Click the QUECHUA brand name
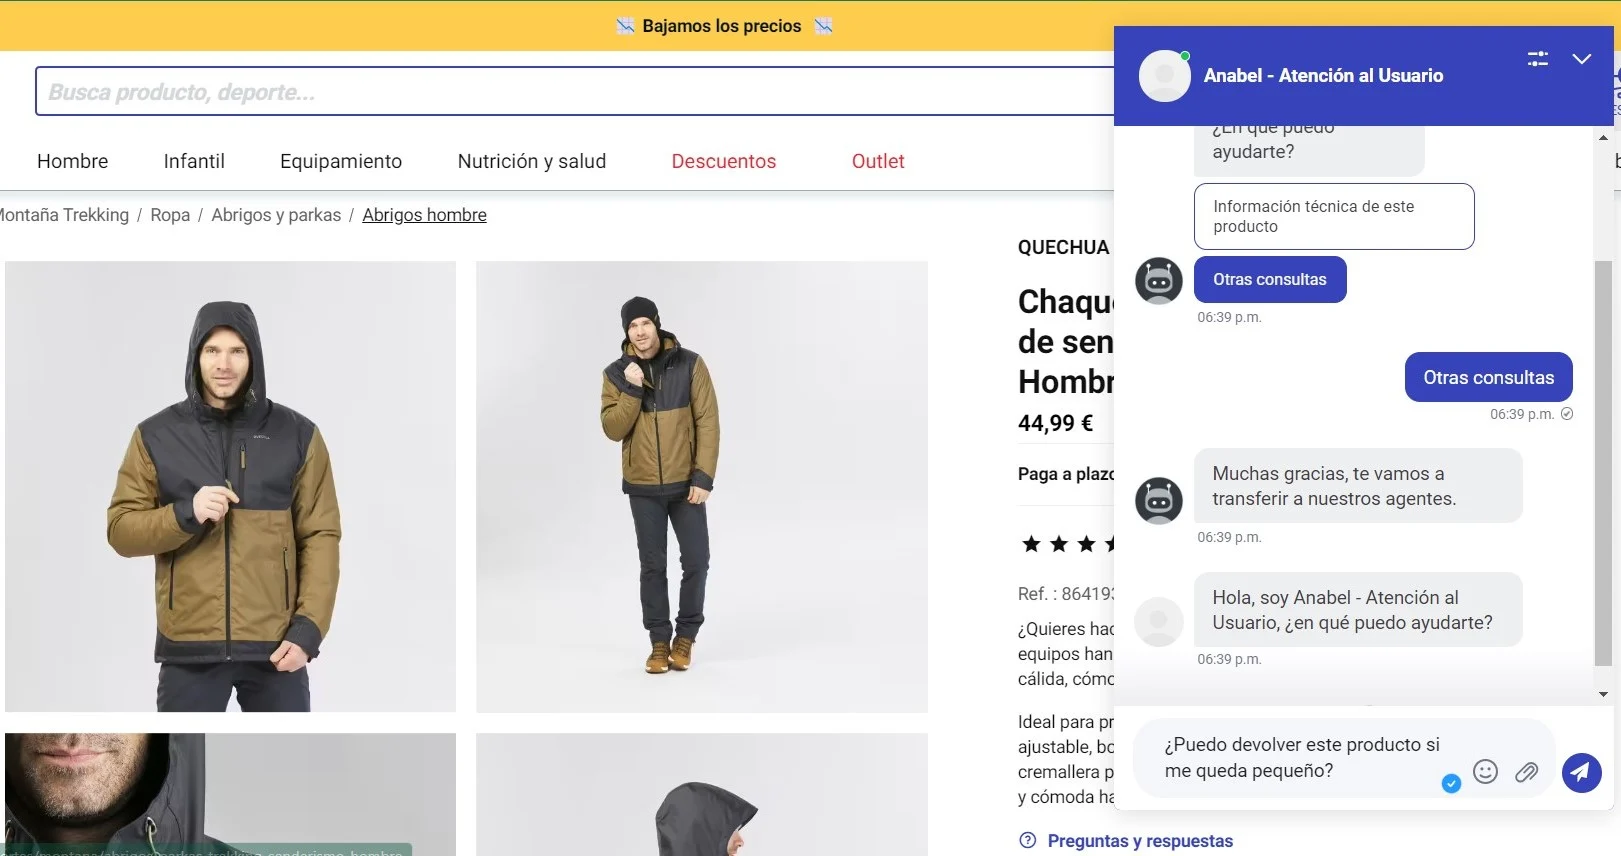Image resolution: width=1621 pixels, height=856 pixels. click(x=1064, y=248)
